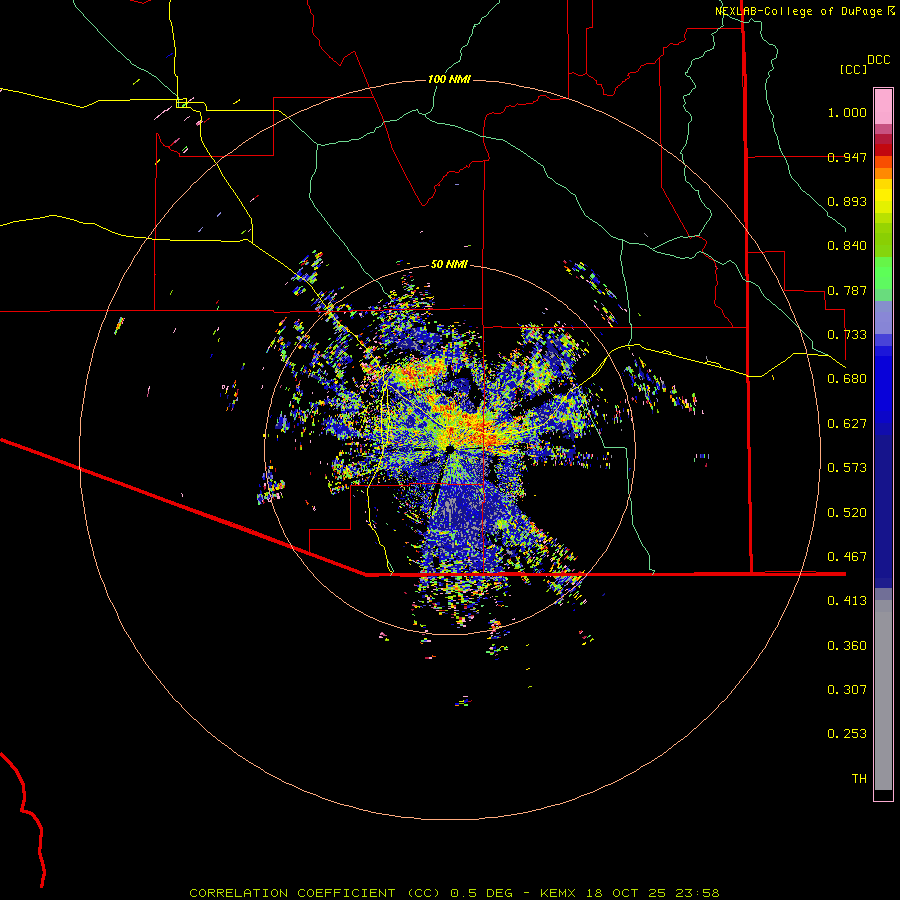Pick the gray segment of the color bar
900x900 pixels.
883,695
